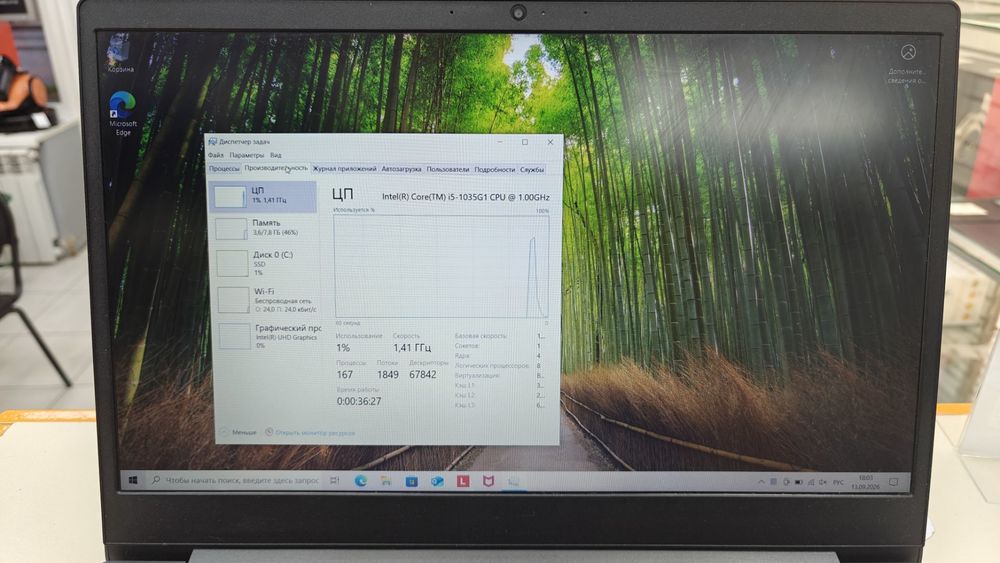Image resolution: width=1000 pixels, height=563 pixels.
Task: Click the processes count 167
Action: point(345,374)
